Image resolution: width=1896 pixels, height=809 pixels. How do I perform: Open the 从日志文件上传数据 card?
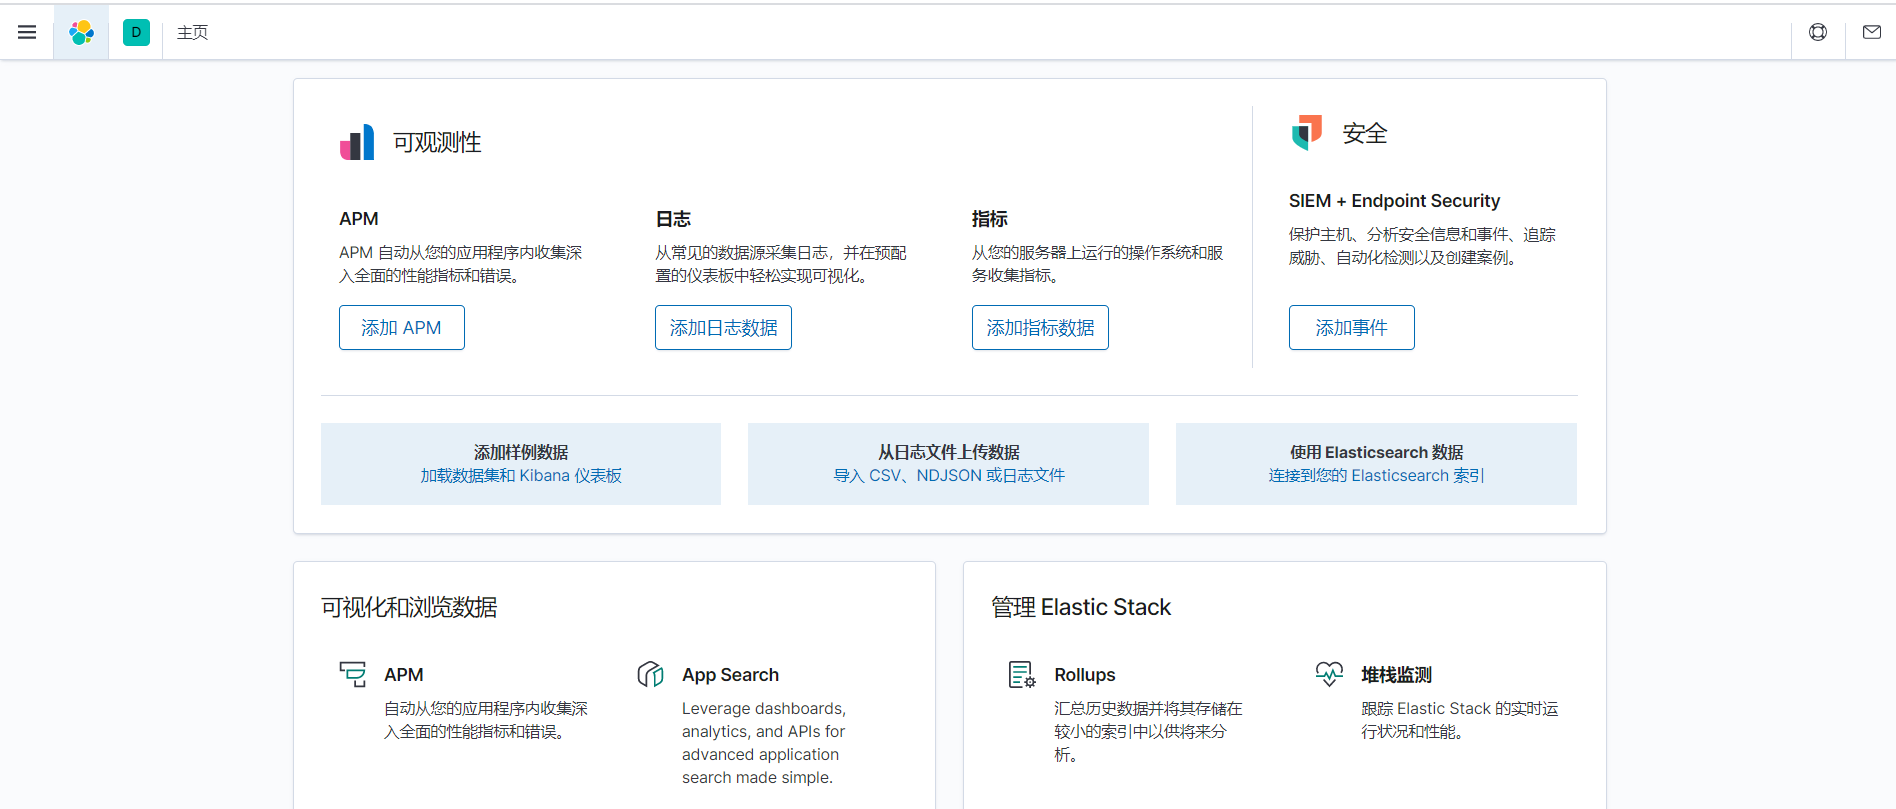click(948, 464)
